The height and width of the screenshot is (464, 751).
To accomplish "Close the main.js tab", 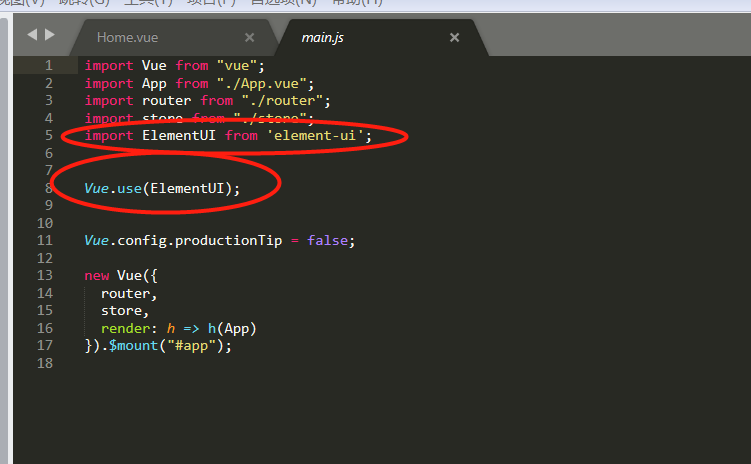I will point(455,37).
